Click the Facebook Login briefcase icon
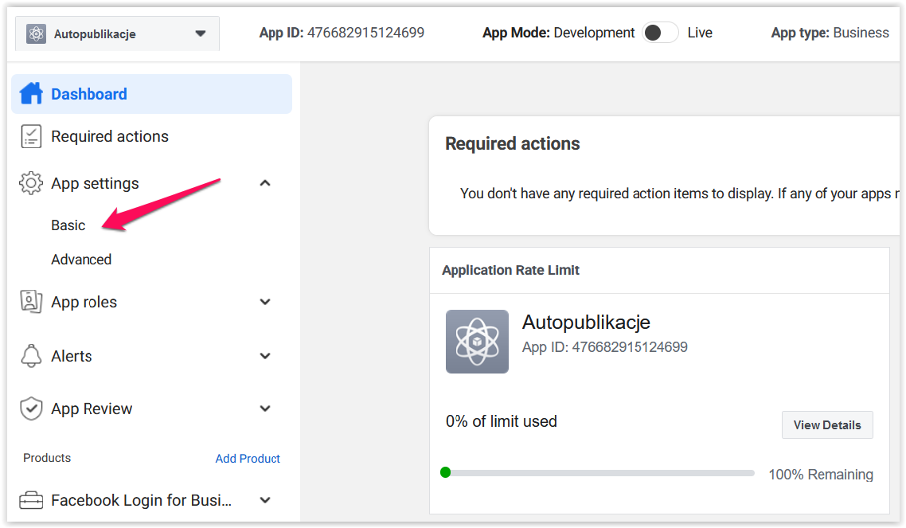Viewport: 906px width, 528px height. pyautogui.click(x=31, y=500)
